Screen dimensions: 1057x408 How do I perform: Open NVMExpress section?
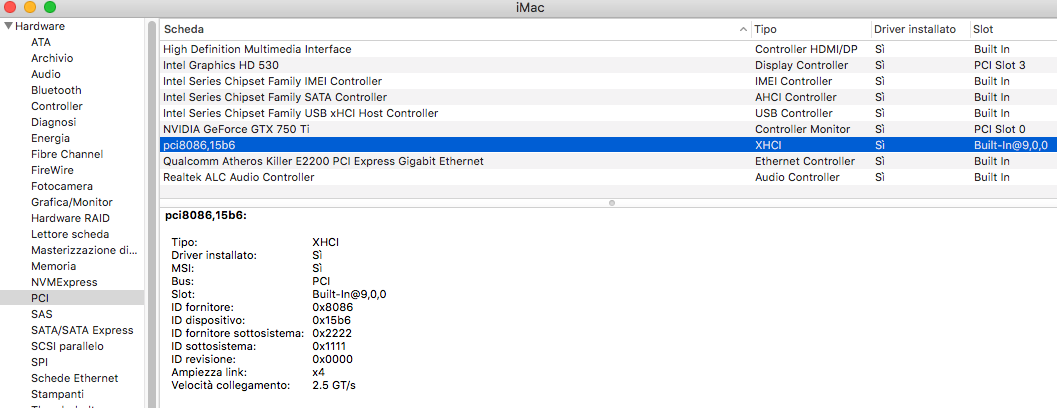click(x=64, y=282)
